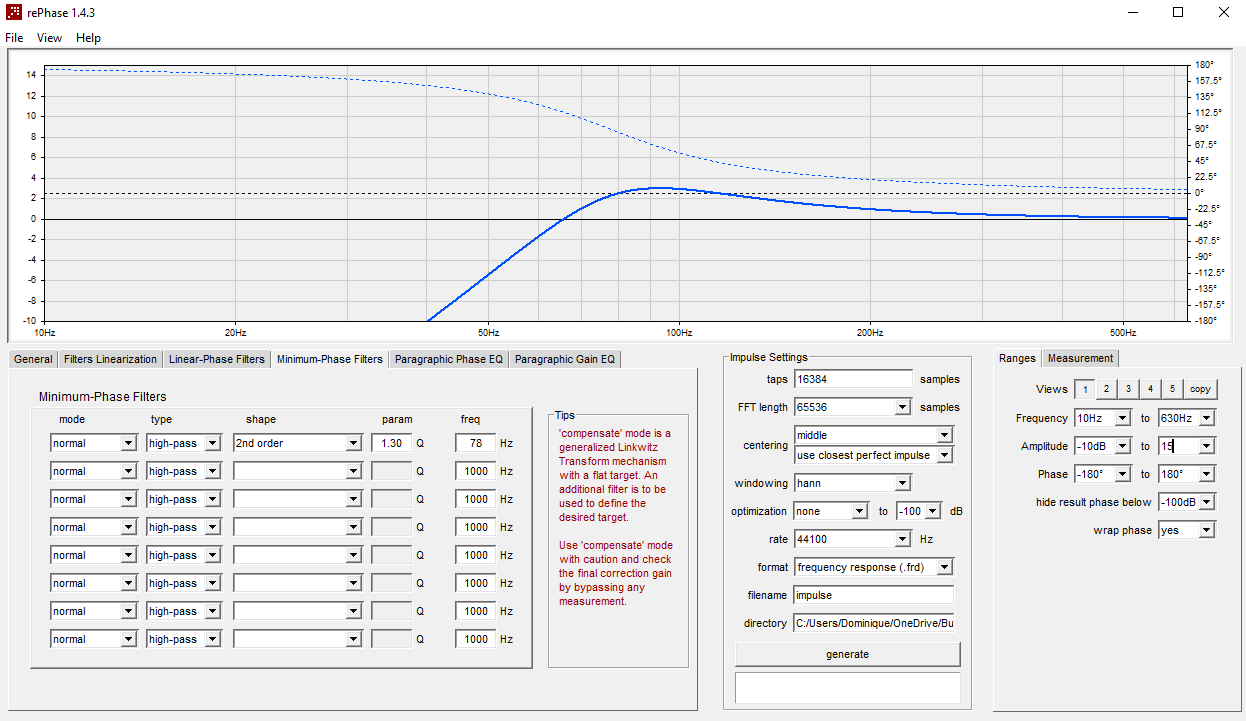Image resolution: width=1246 pixels, height=721 pixels.
Task: Click the Q param field showing 1.30
Action: (x=391, y=443)
